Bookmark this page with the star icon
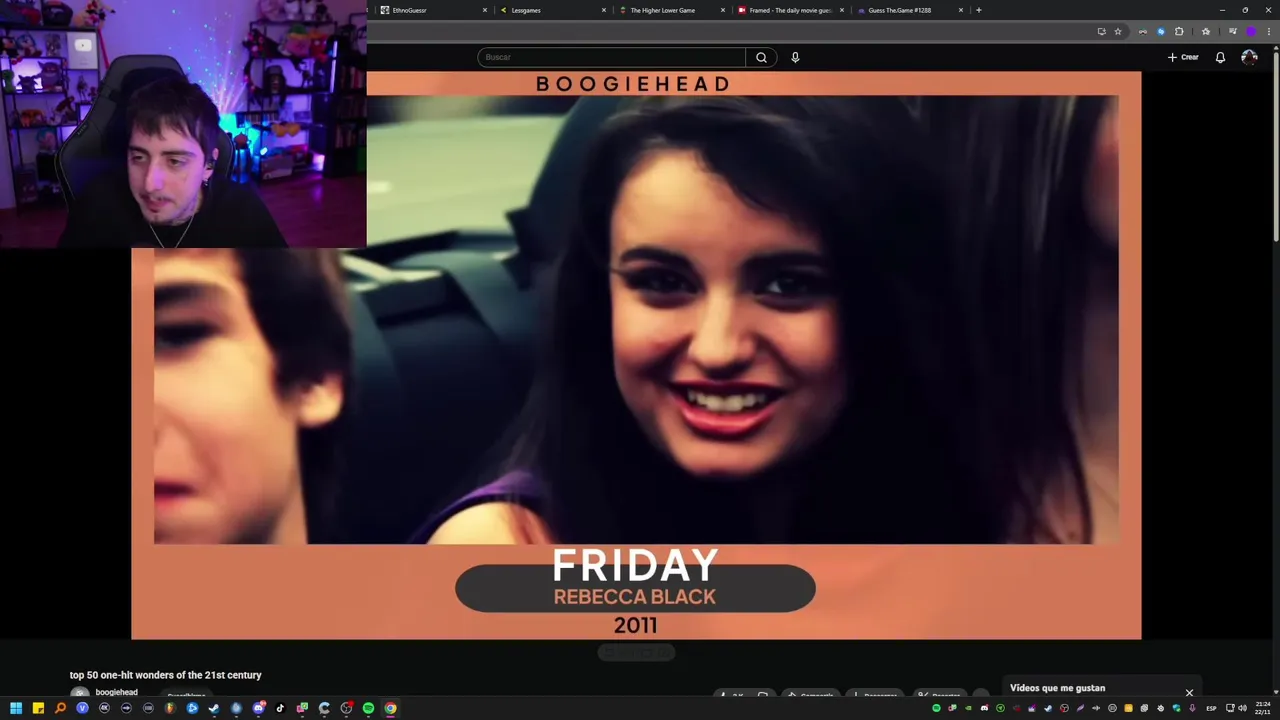Image resolution: width=1280 pixels, height=720 pixels. pos(1118,31)
